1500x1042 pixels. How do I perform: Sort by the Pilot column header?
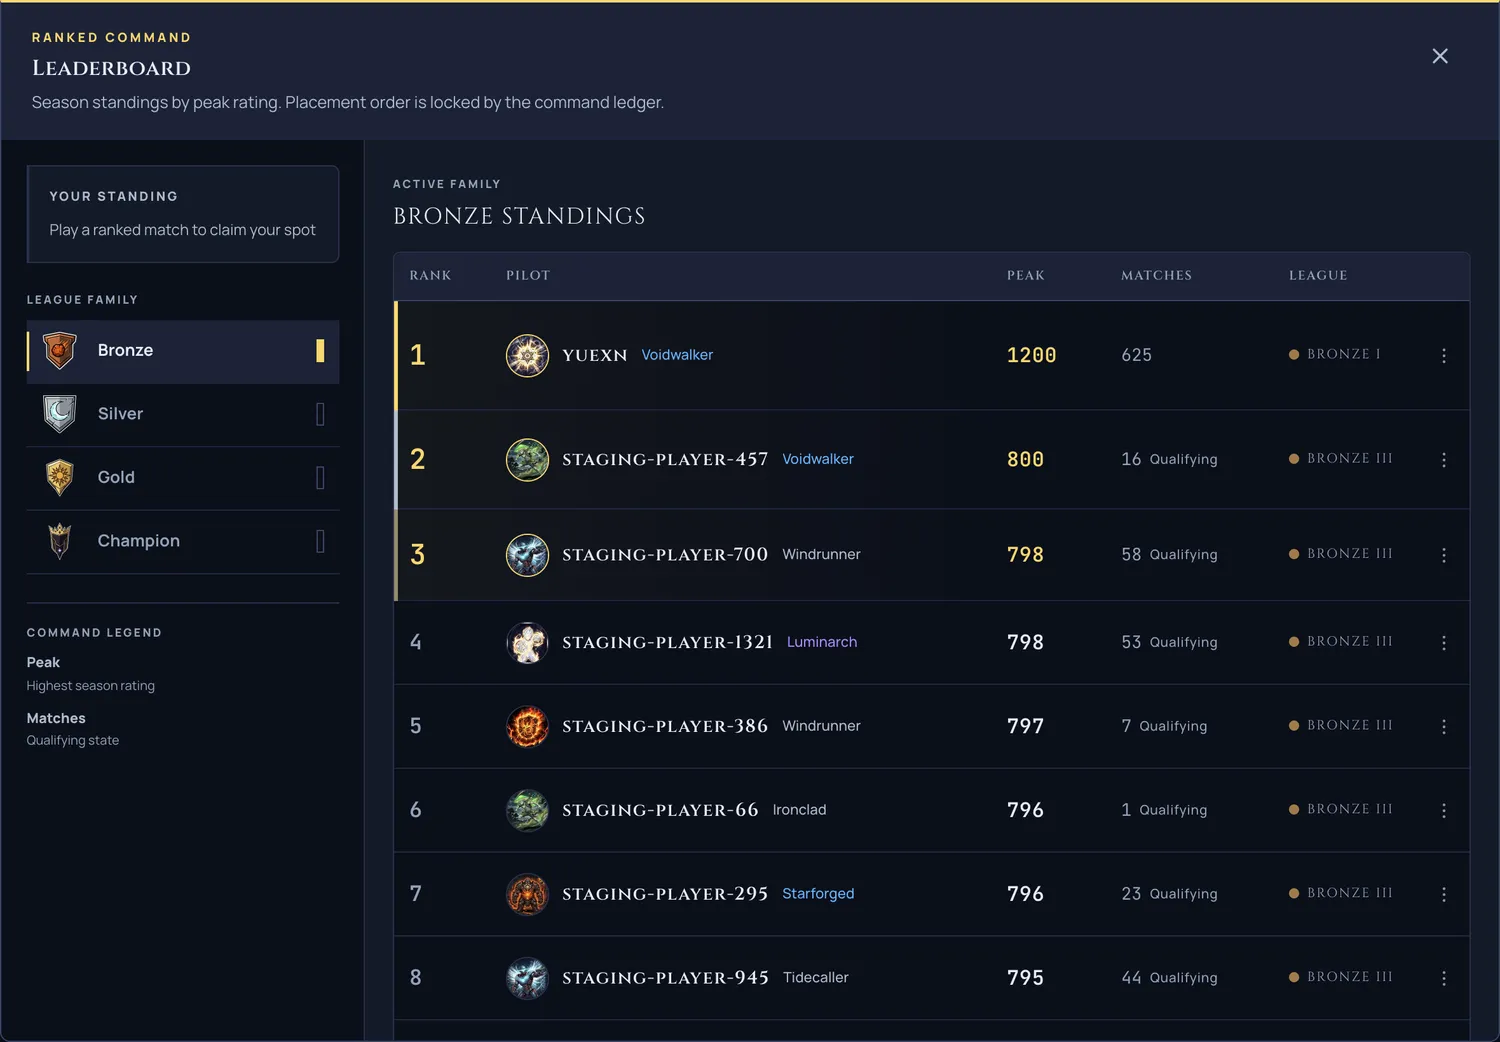click(x=528, y=275)
